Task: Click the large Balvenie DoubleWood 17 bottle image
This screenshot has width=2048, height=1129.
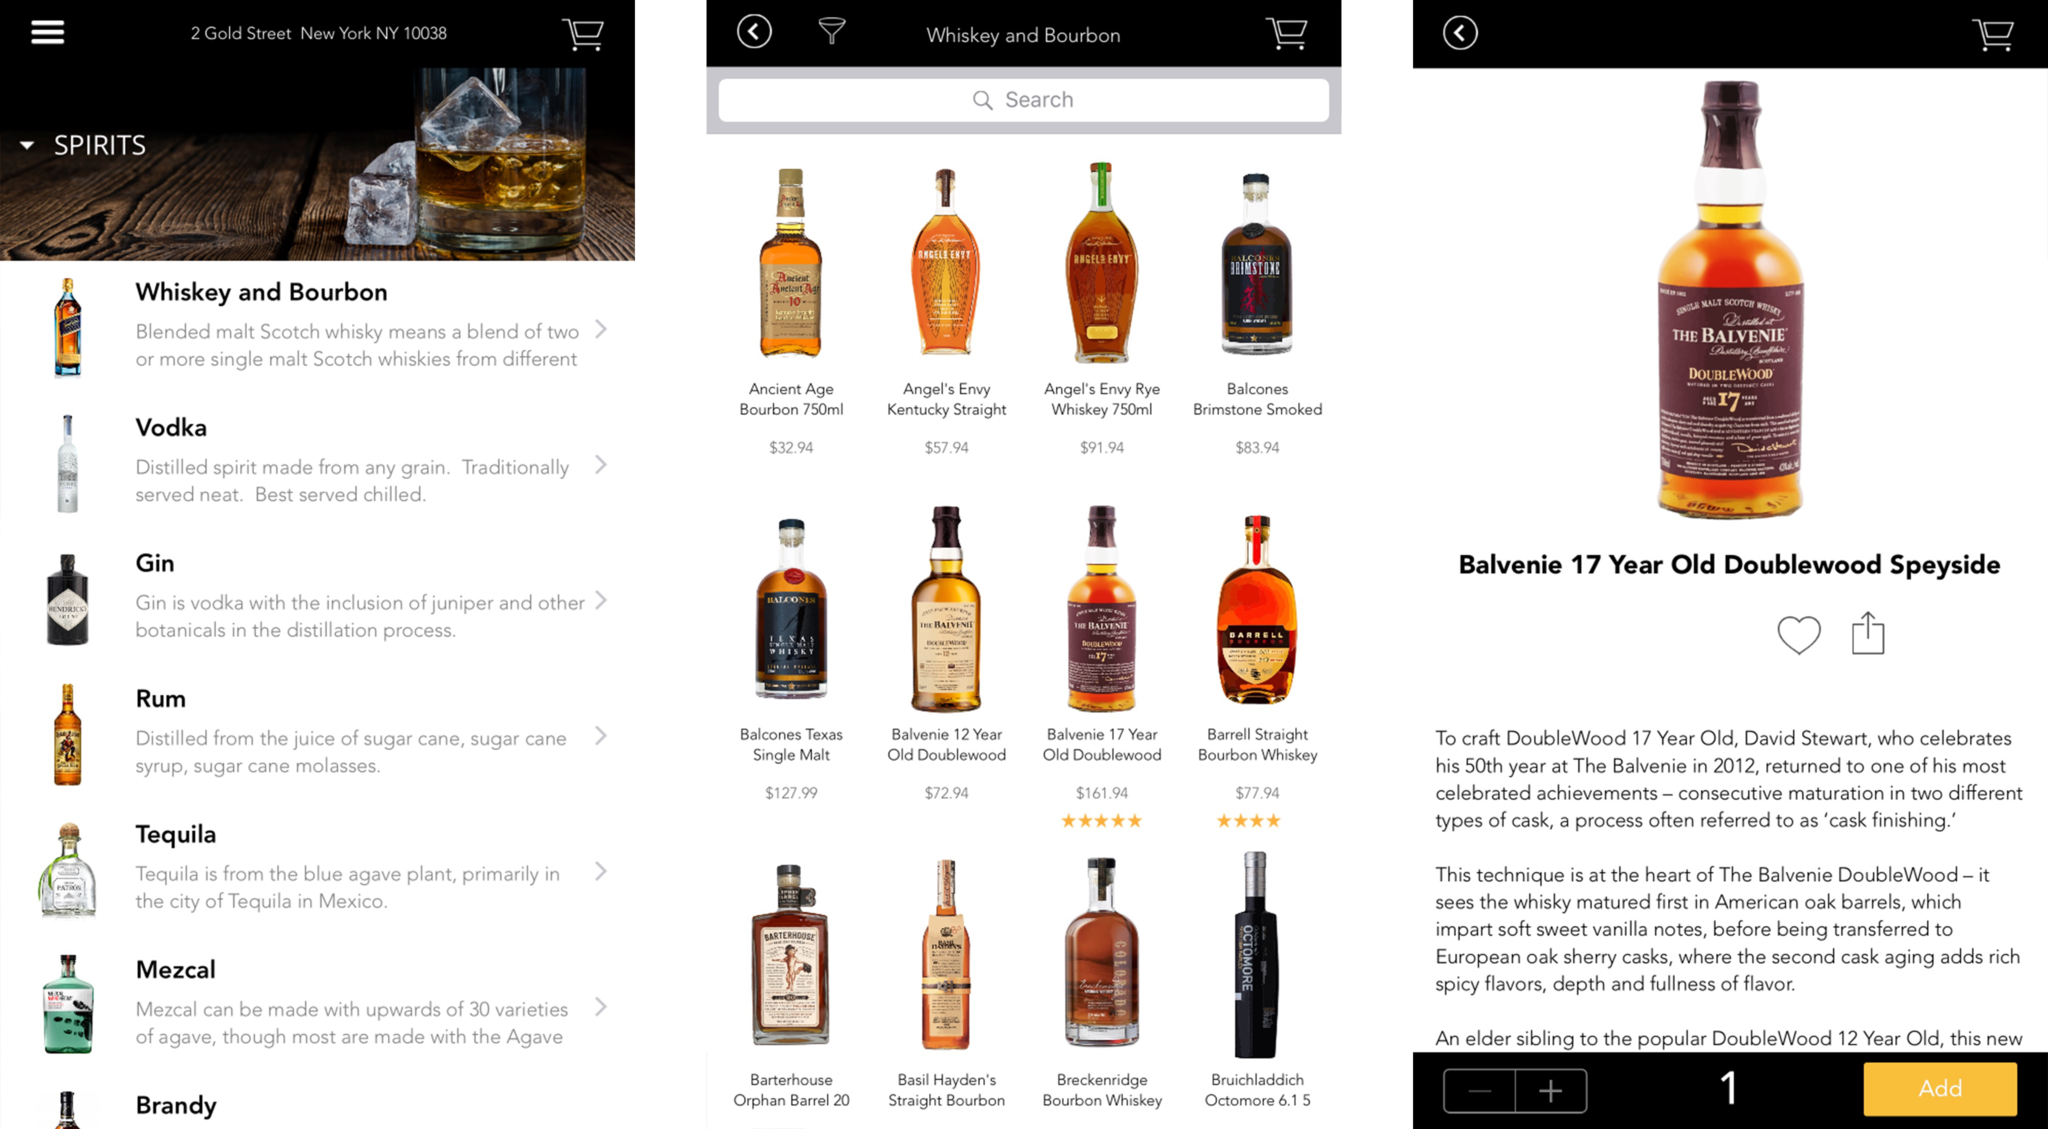Action: pos(1730,300)
